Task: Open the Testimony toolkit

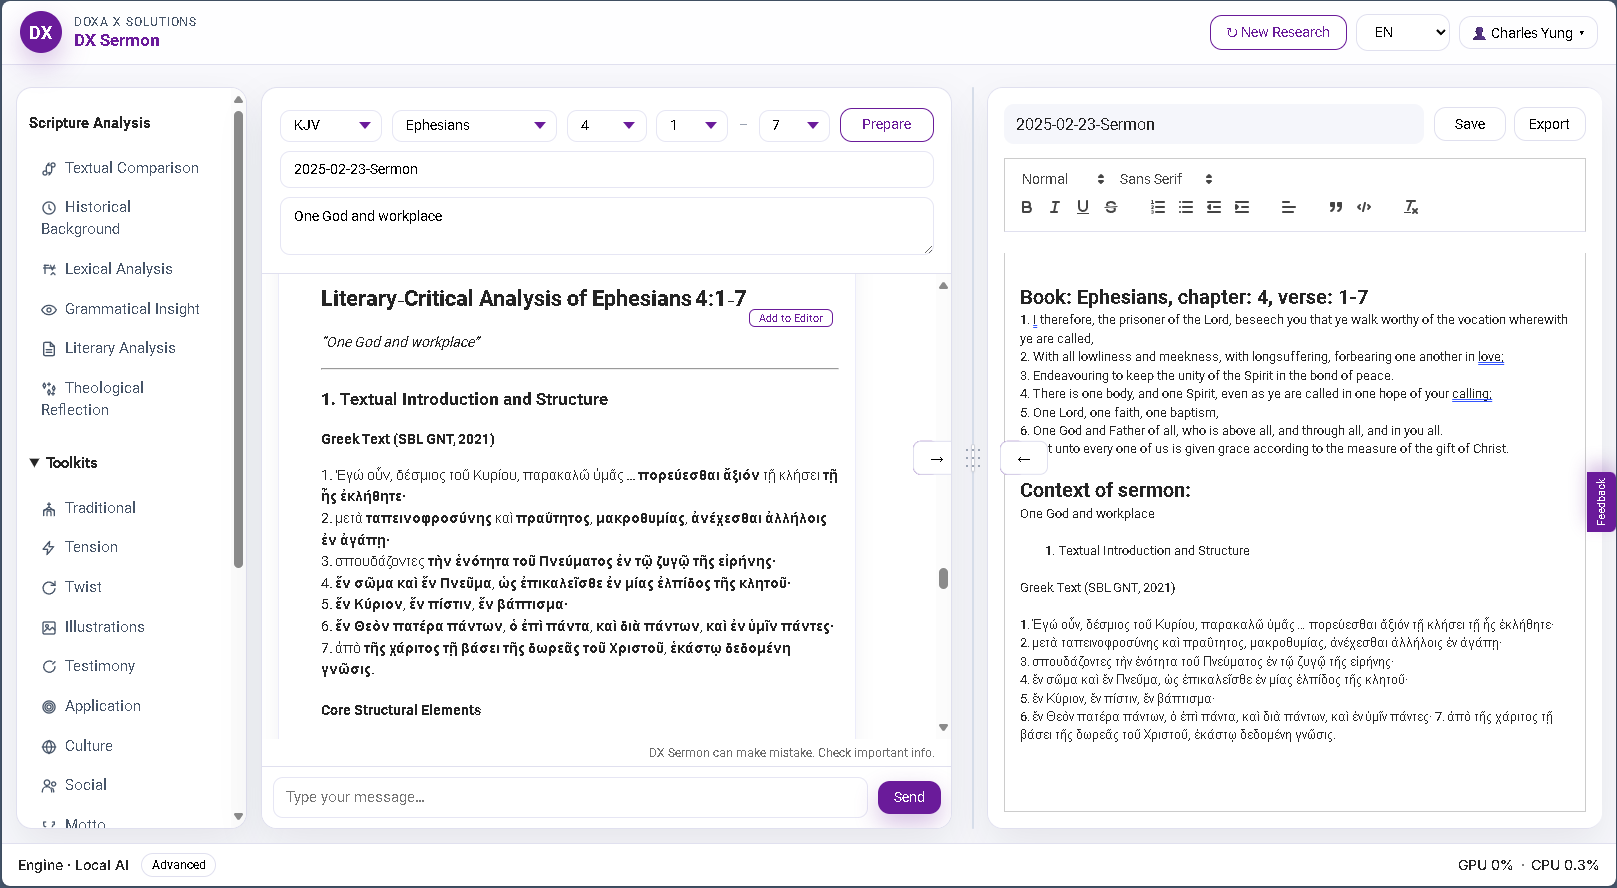Action: click(x=88, y=666)
